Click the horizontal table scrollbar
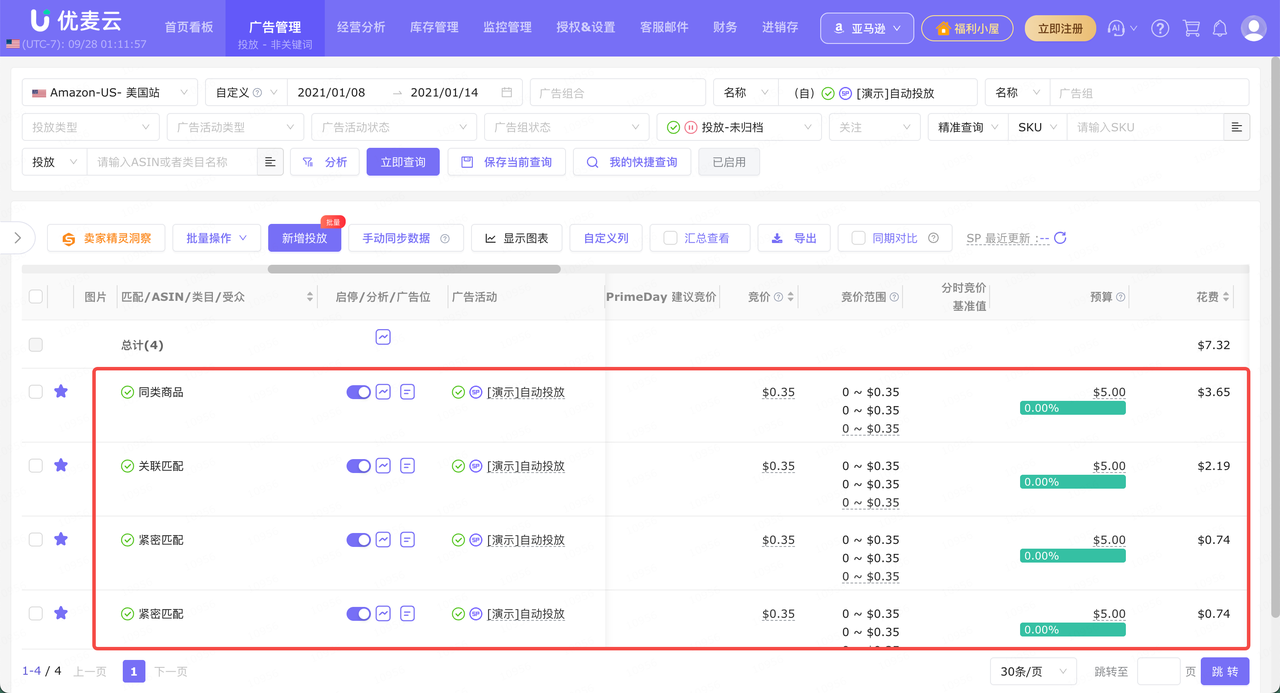 414,269
